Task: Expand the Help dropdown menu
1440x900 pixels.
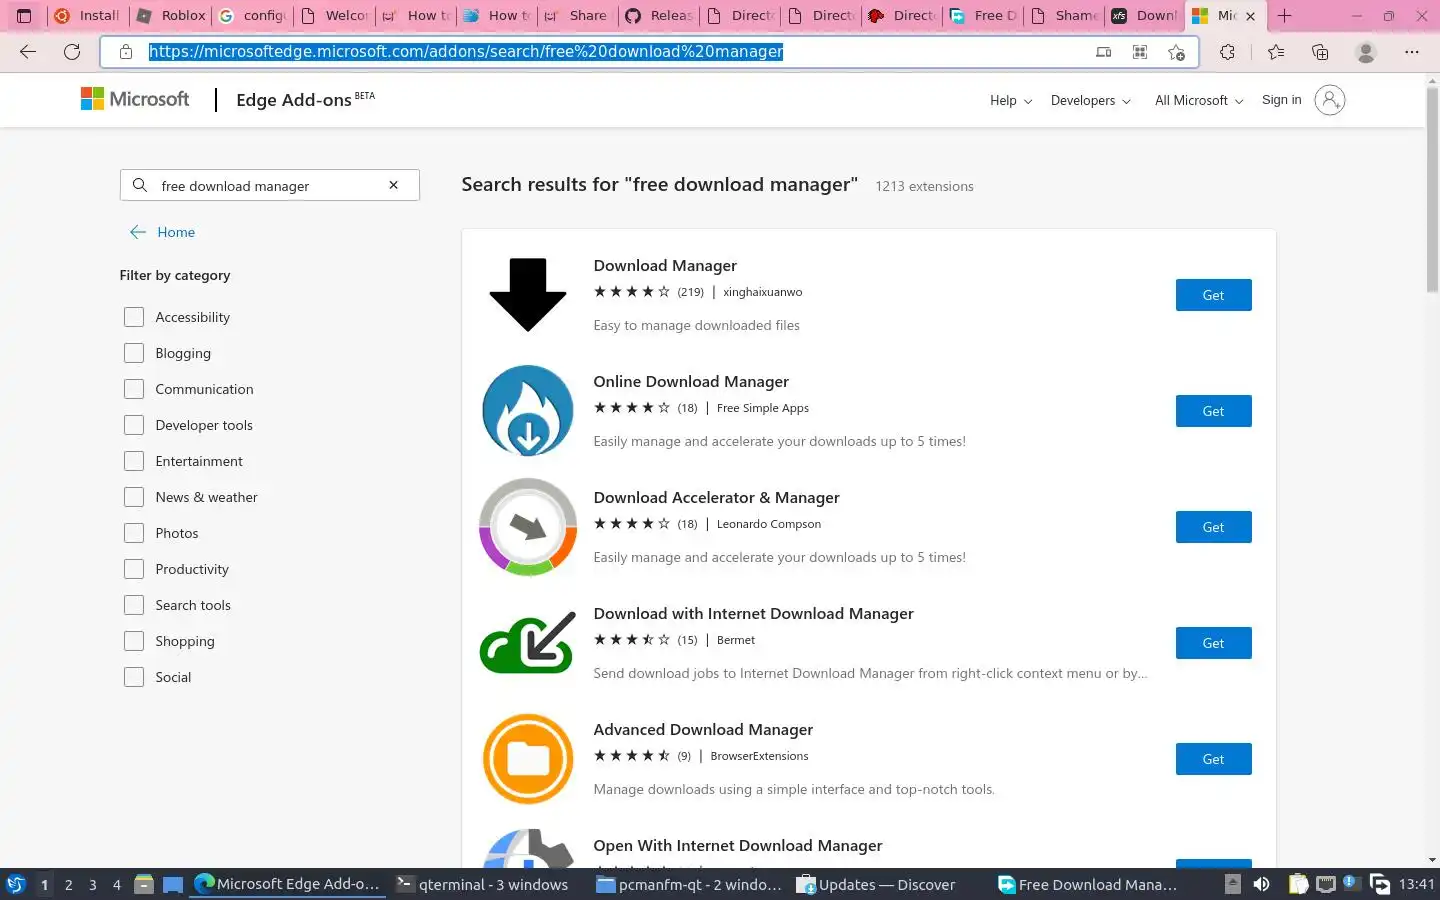Action: (1010, 100)
